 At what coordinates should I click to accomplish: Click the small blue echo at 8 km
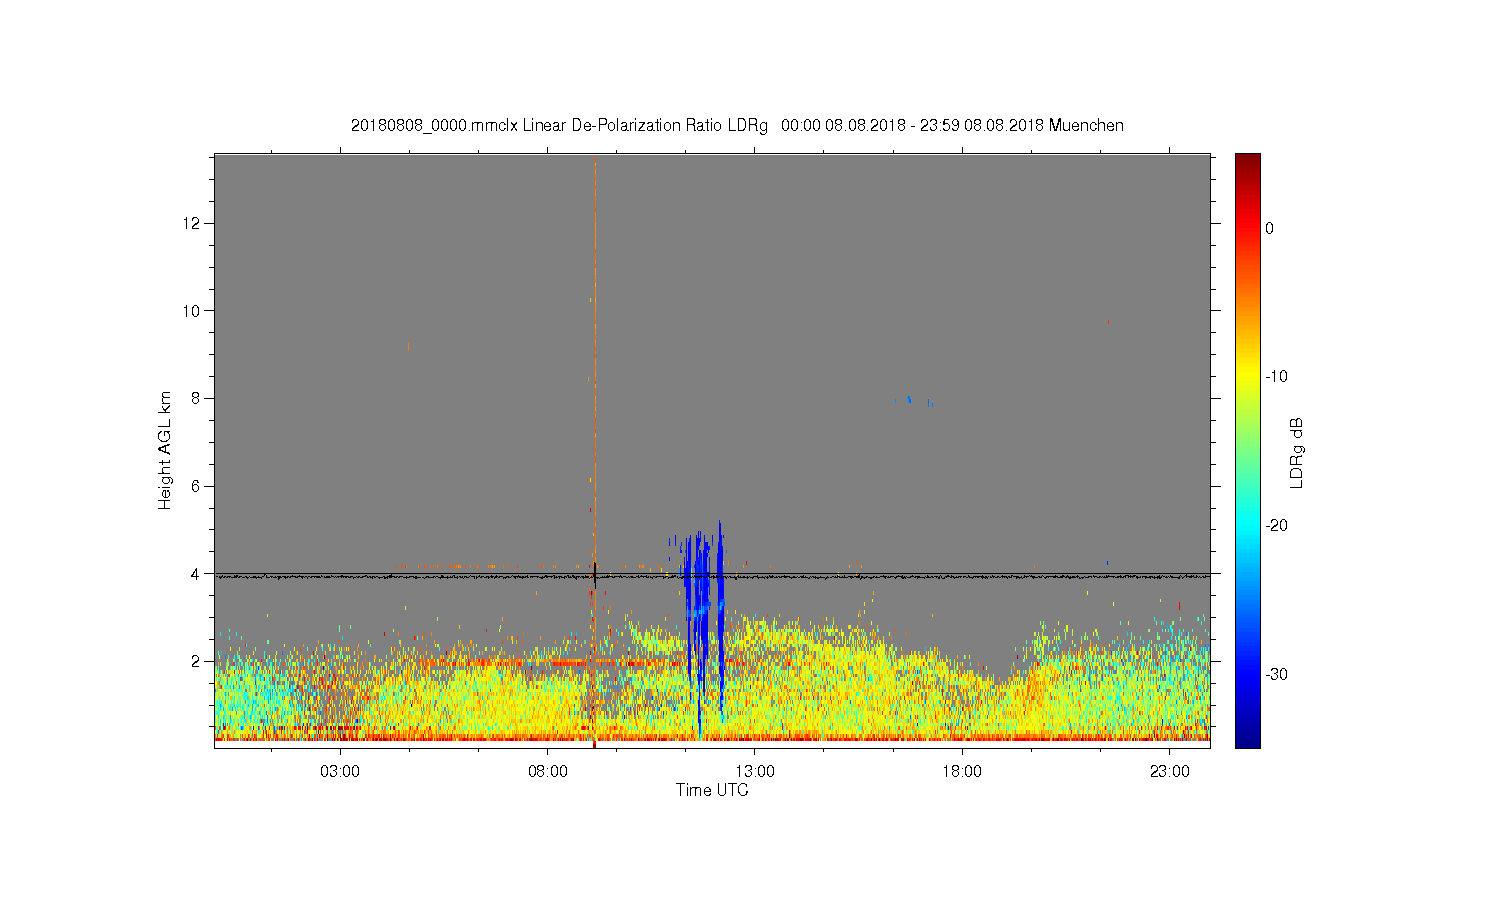click(909, 399)
